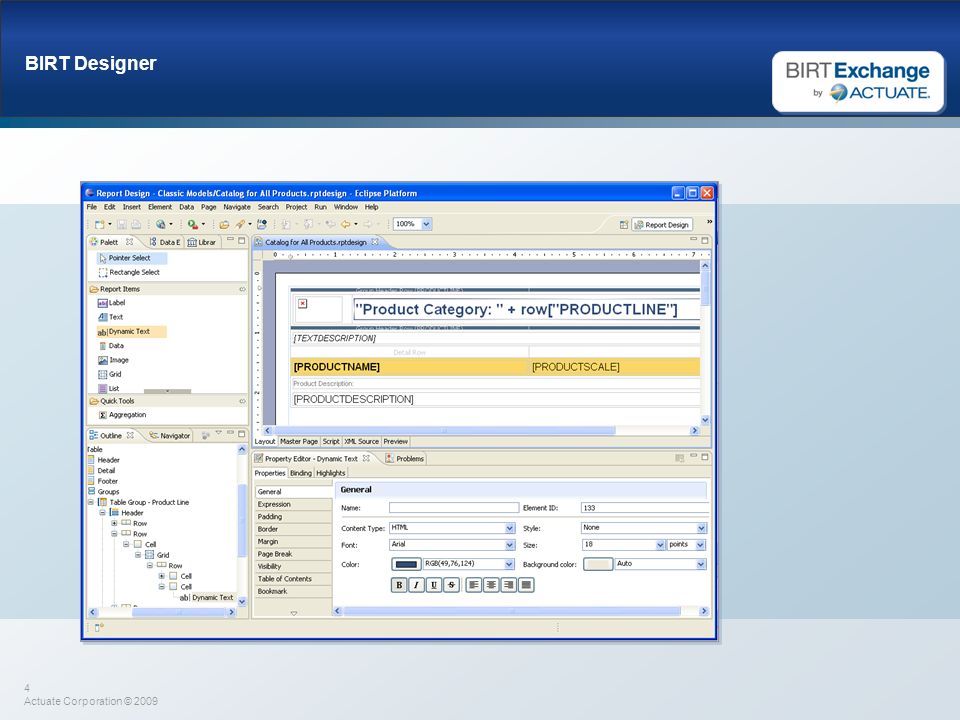Collapse the Table Group - Product Line node

click(x=91, y=503)
